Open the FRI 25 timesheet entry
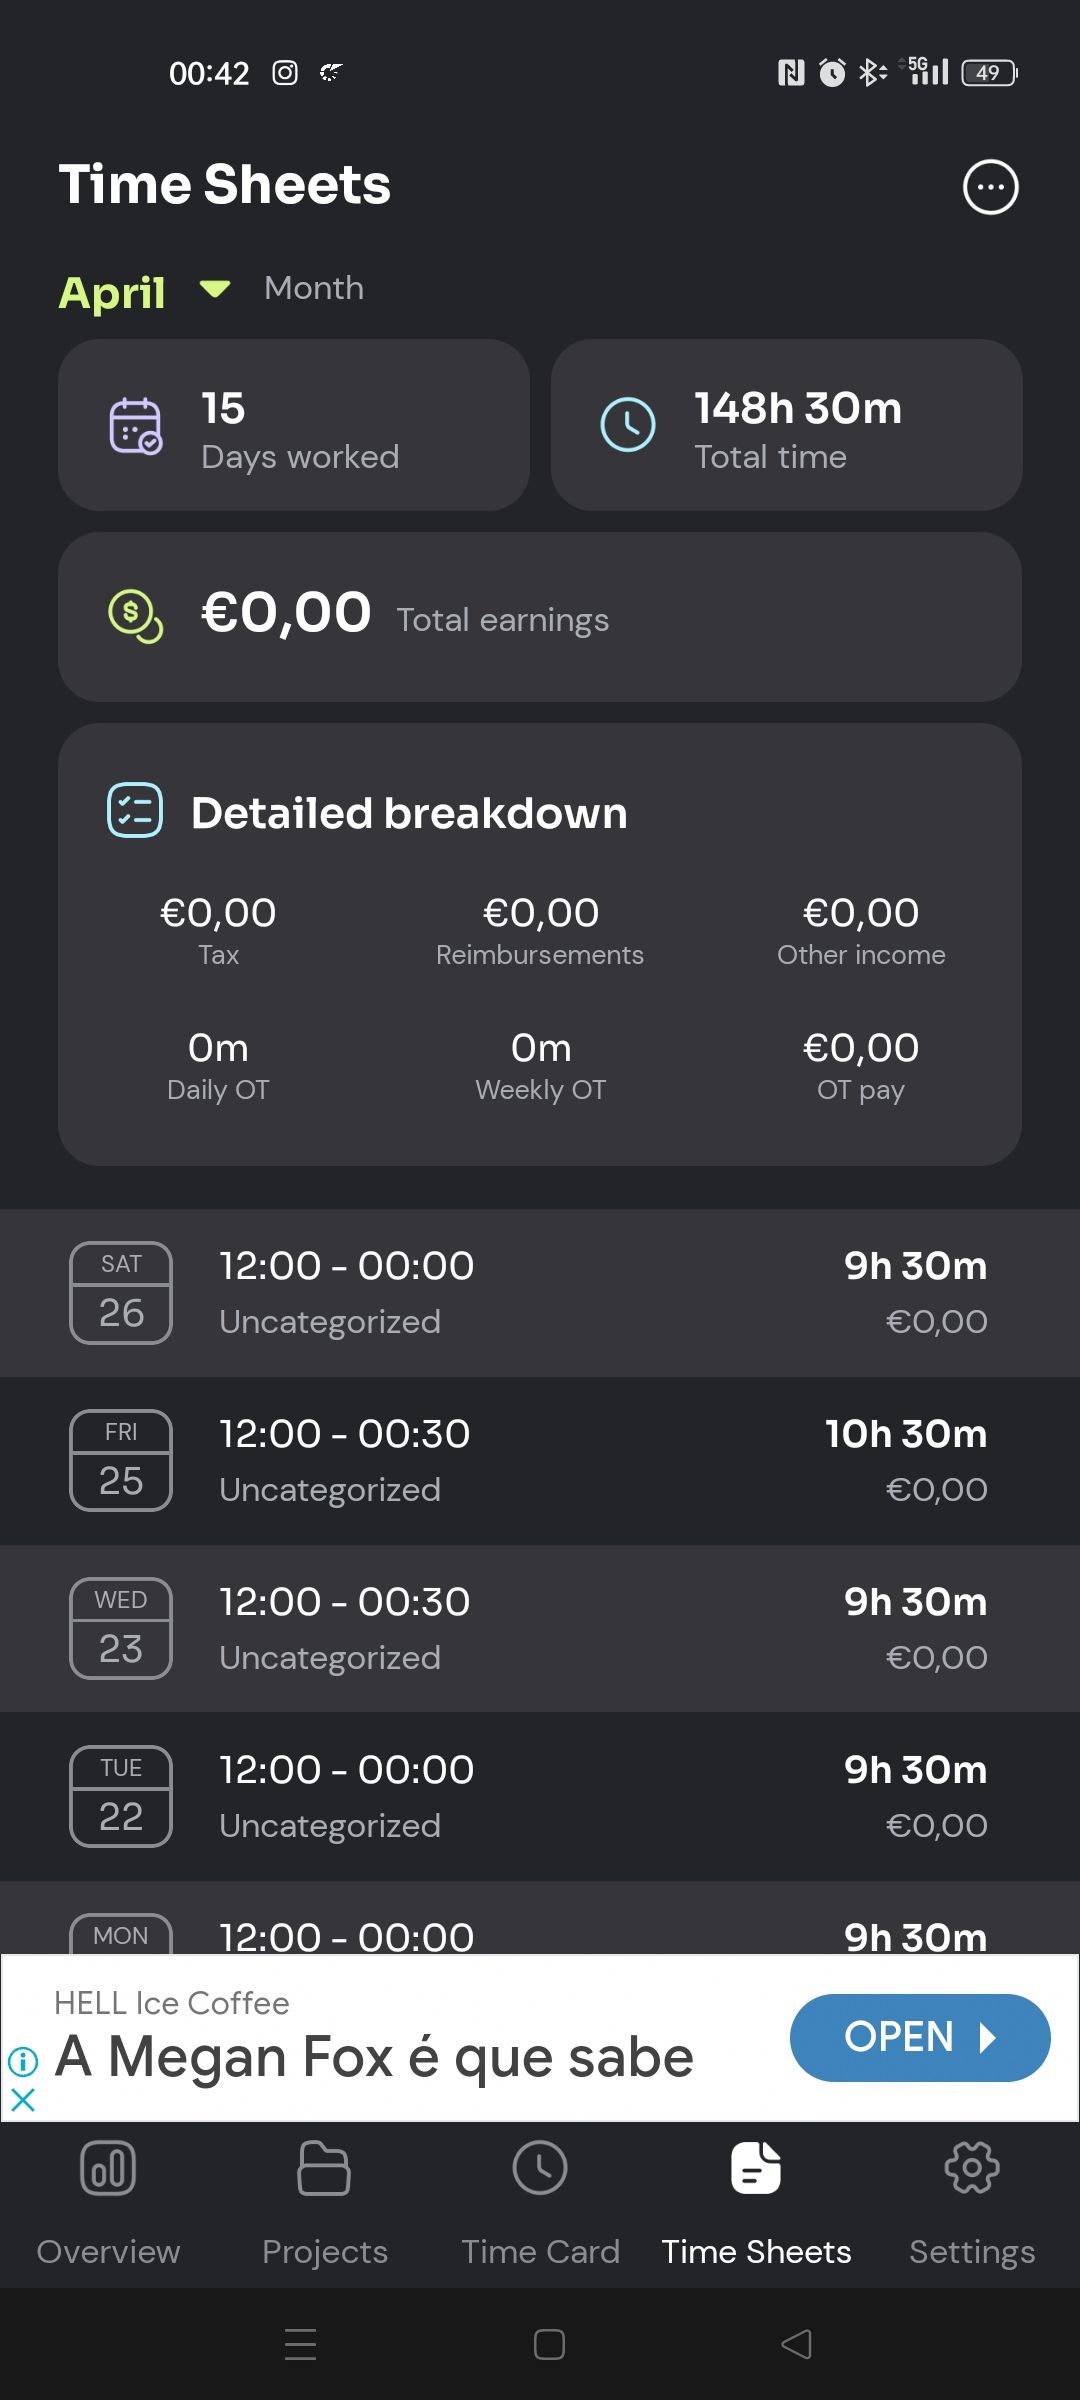Image resolution: width=1080 pixels, height=2400 pixels. tap(540, 1461)
